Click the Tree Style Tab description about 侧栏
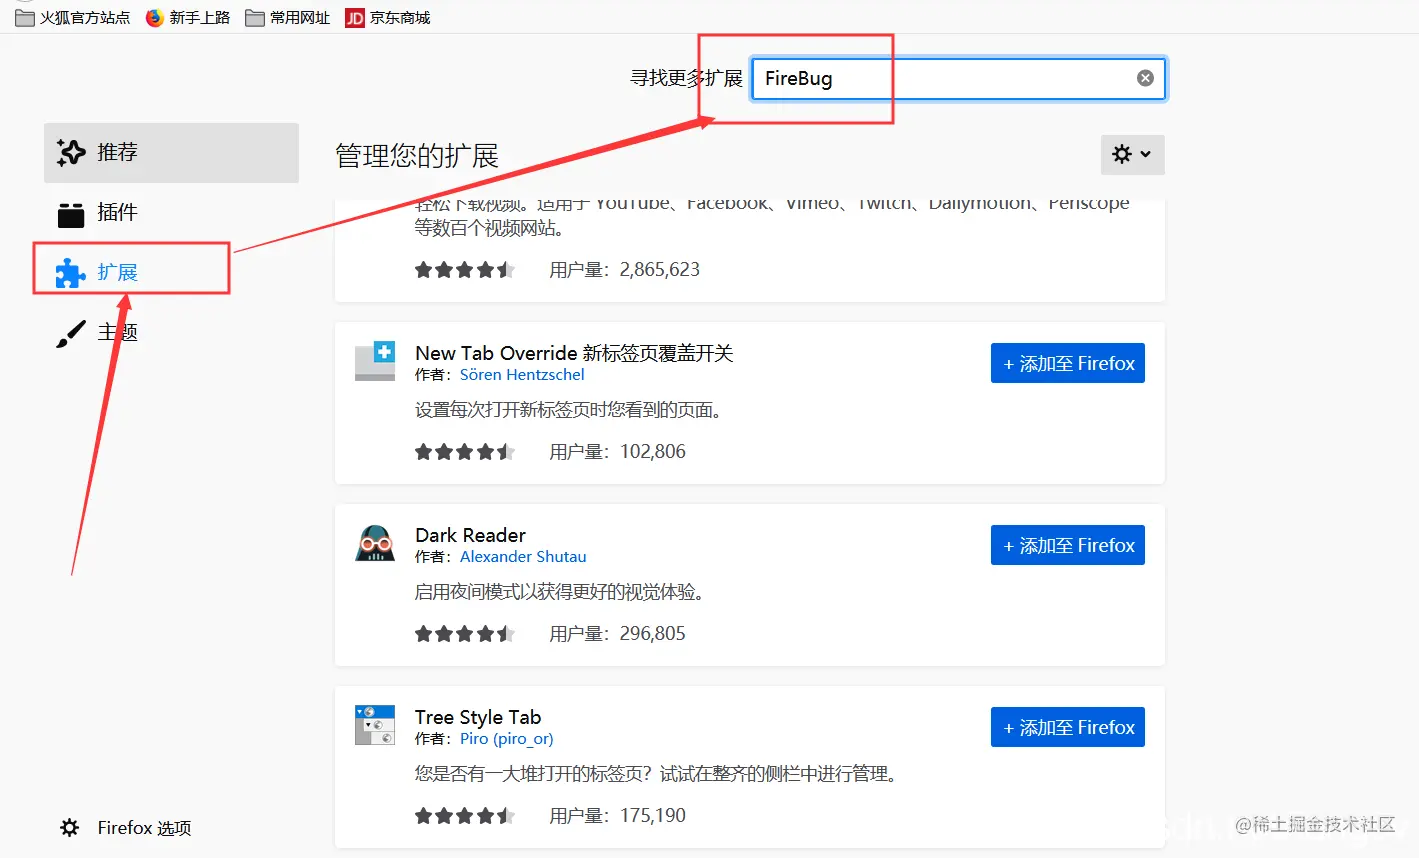Screen dimensions: 1419x858 click(x=655, y=774)
